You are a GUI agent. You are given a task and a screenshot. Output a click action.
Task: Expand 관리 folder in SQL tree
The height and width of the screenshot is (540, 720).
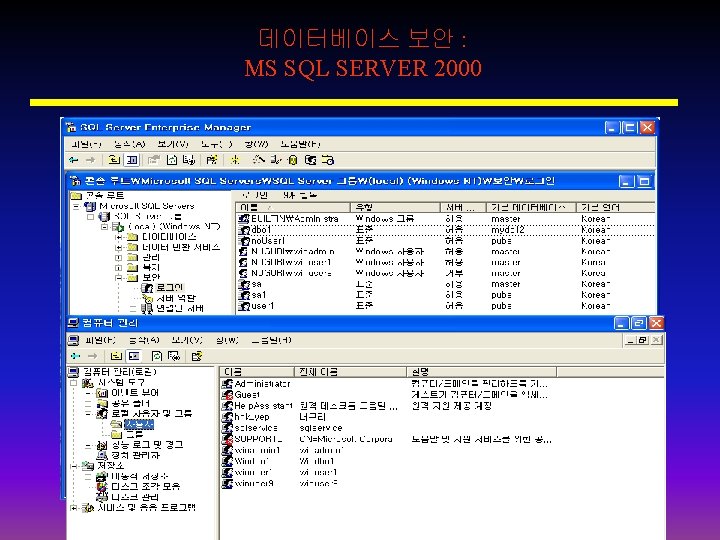click(x=118, y=258)
